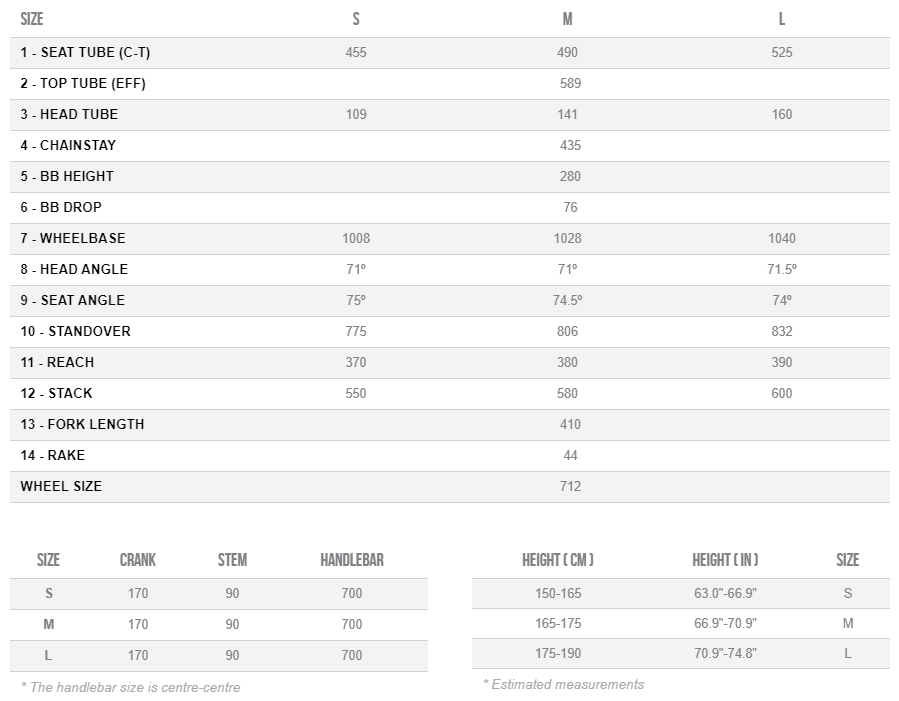Viewport: 899px width, 701px height.
Task: Select the L column header in geometry table
Action: pyautogui.click(x=782, y=19)
